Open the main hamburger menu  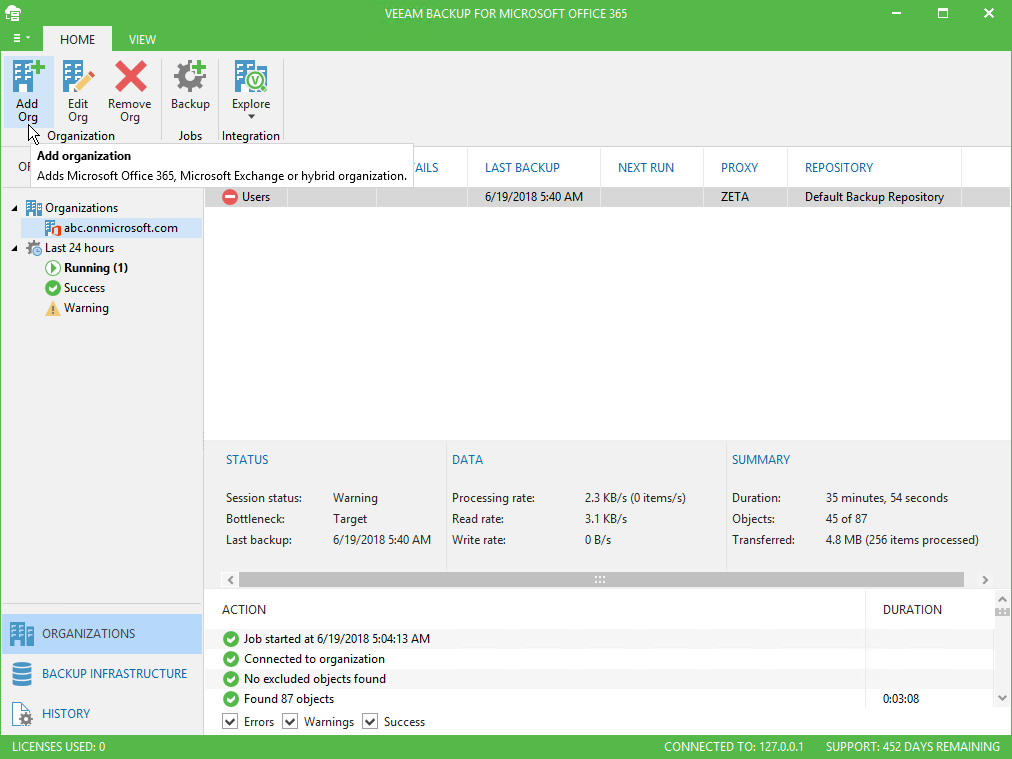[21, 39]
